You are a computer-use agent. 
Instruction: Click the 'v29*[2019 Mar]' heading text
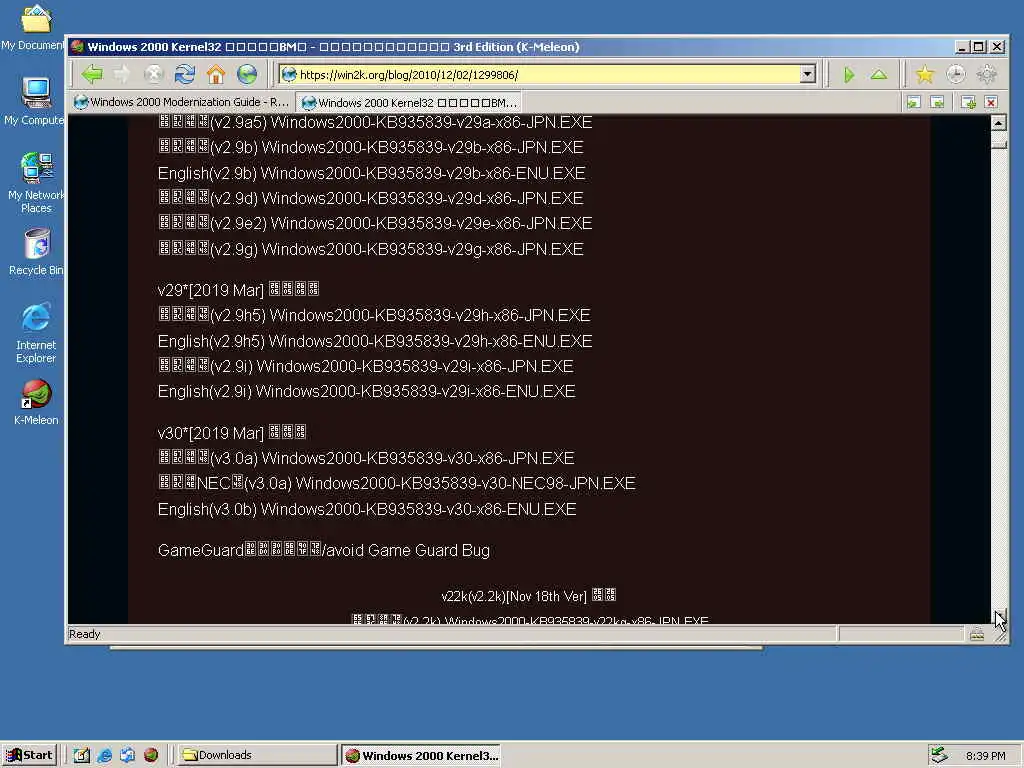pyautogui.click(x=210, y=290)
